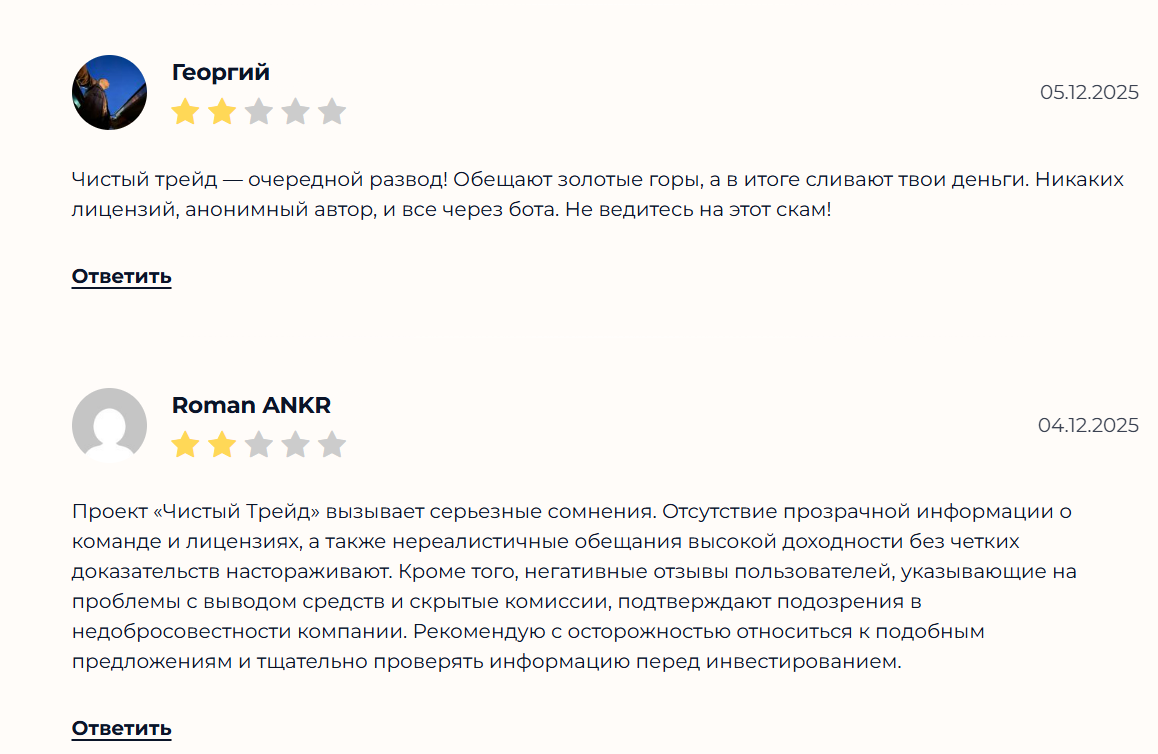Select the first star in Георгий's rating

pos(185,112)
